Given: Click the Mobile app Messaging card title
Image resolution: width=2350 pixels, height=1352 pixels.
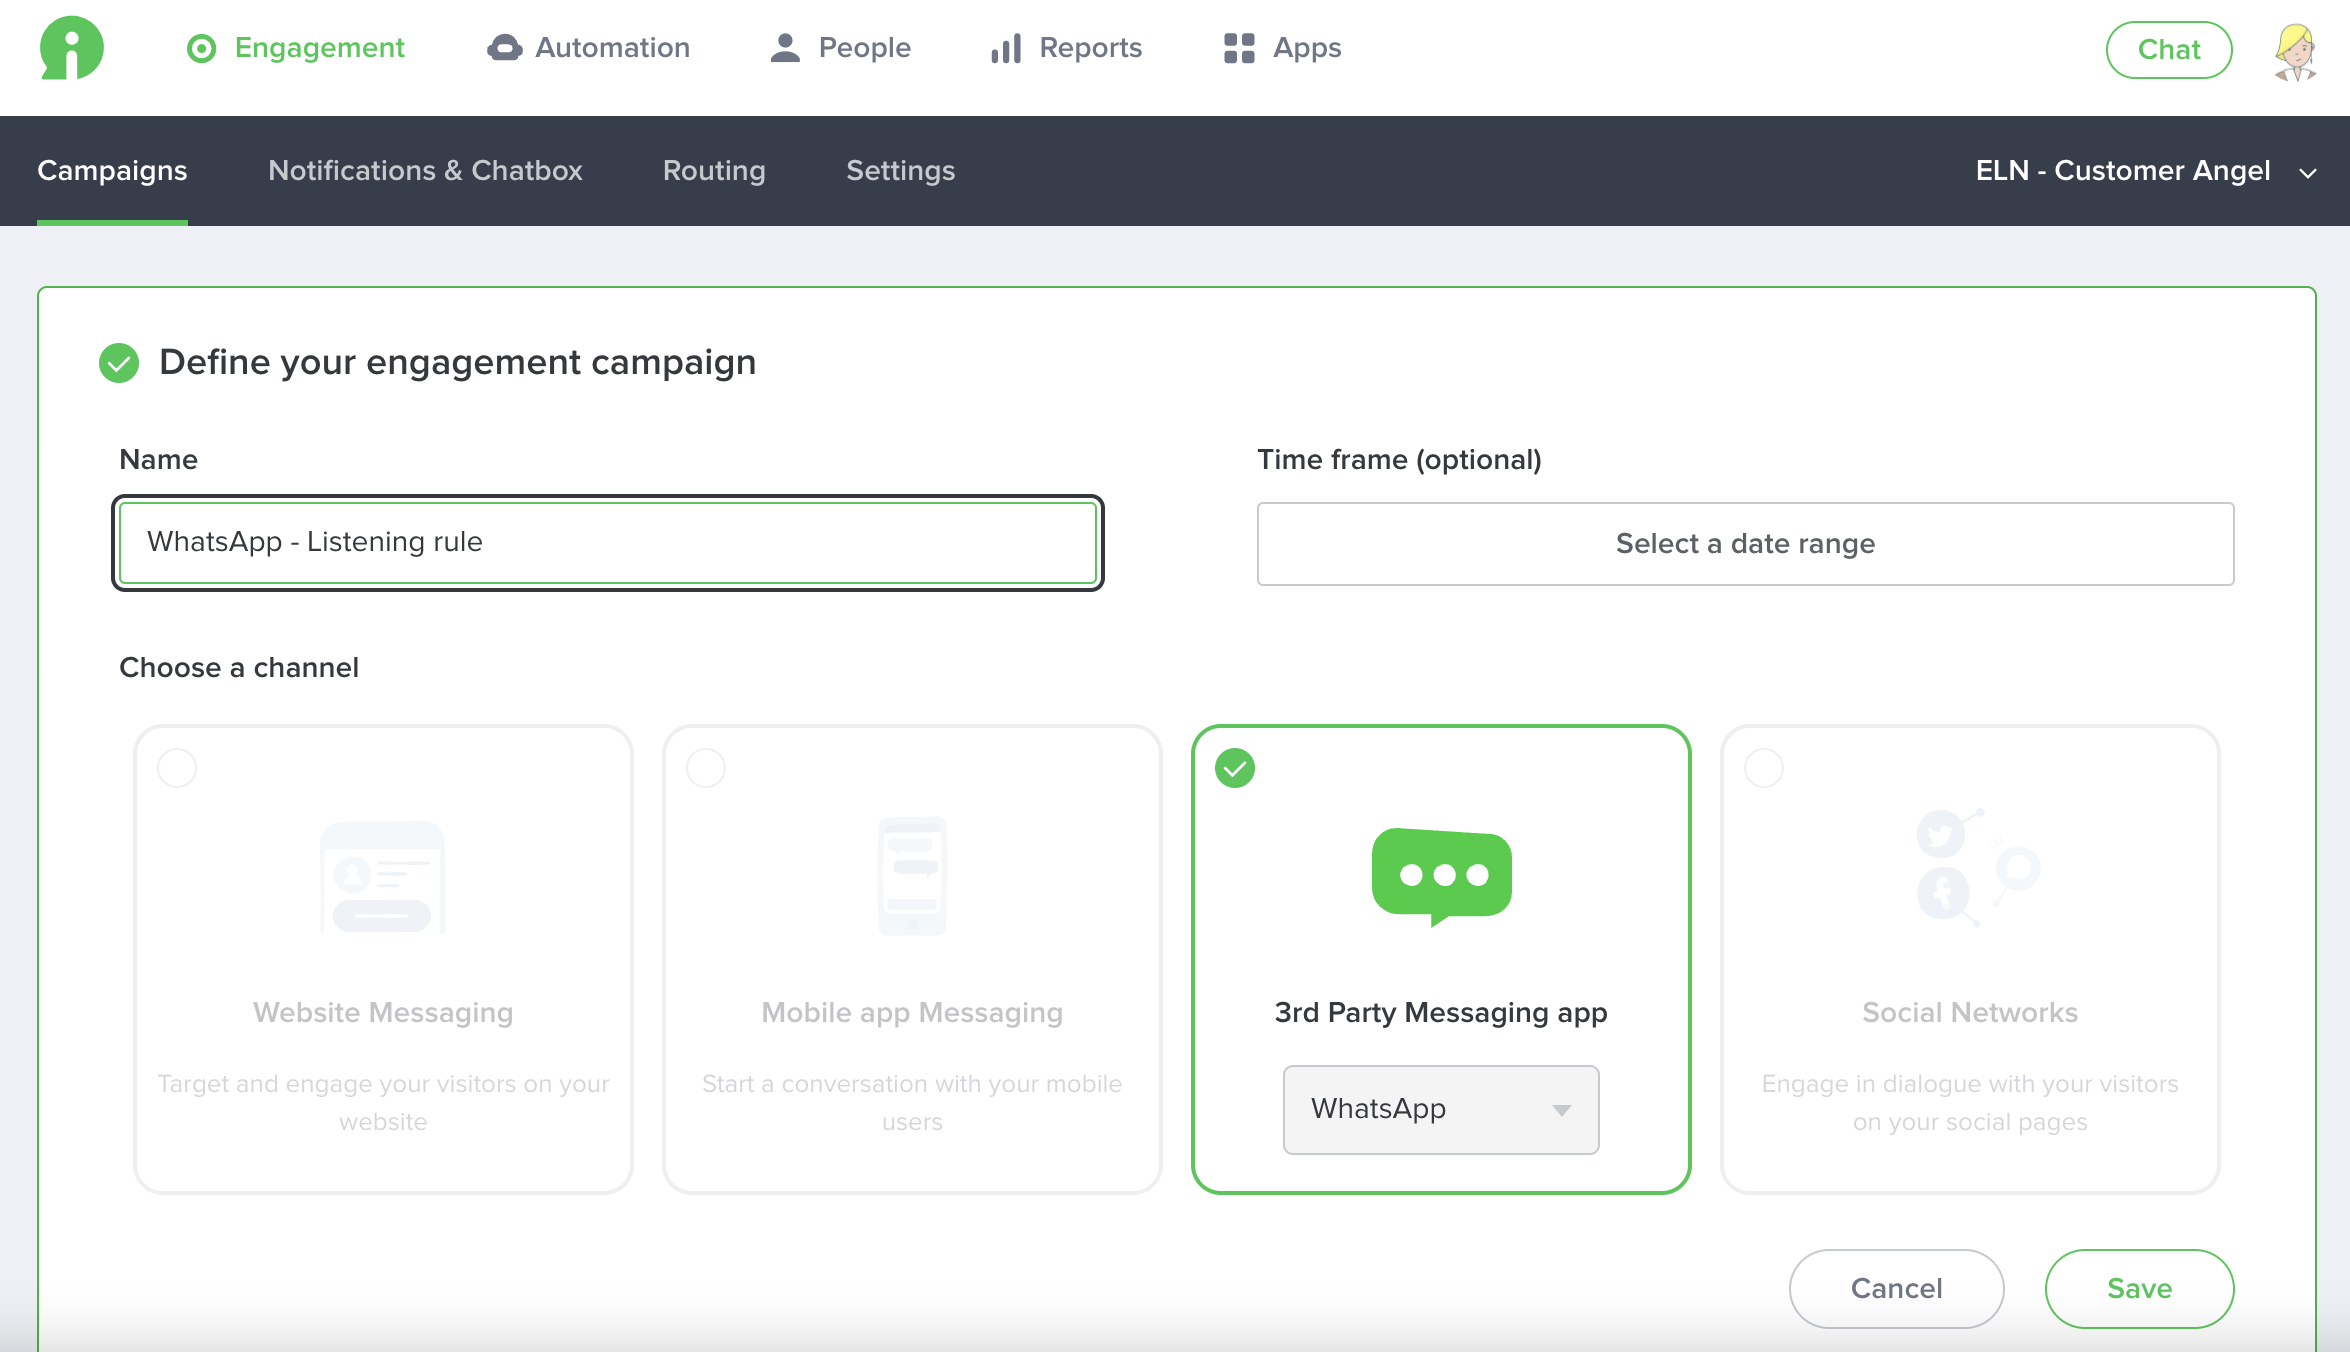Looking at the screenshot, I should click(912, 1012).
